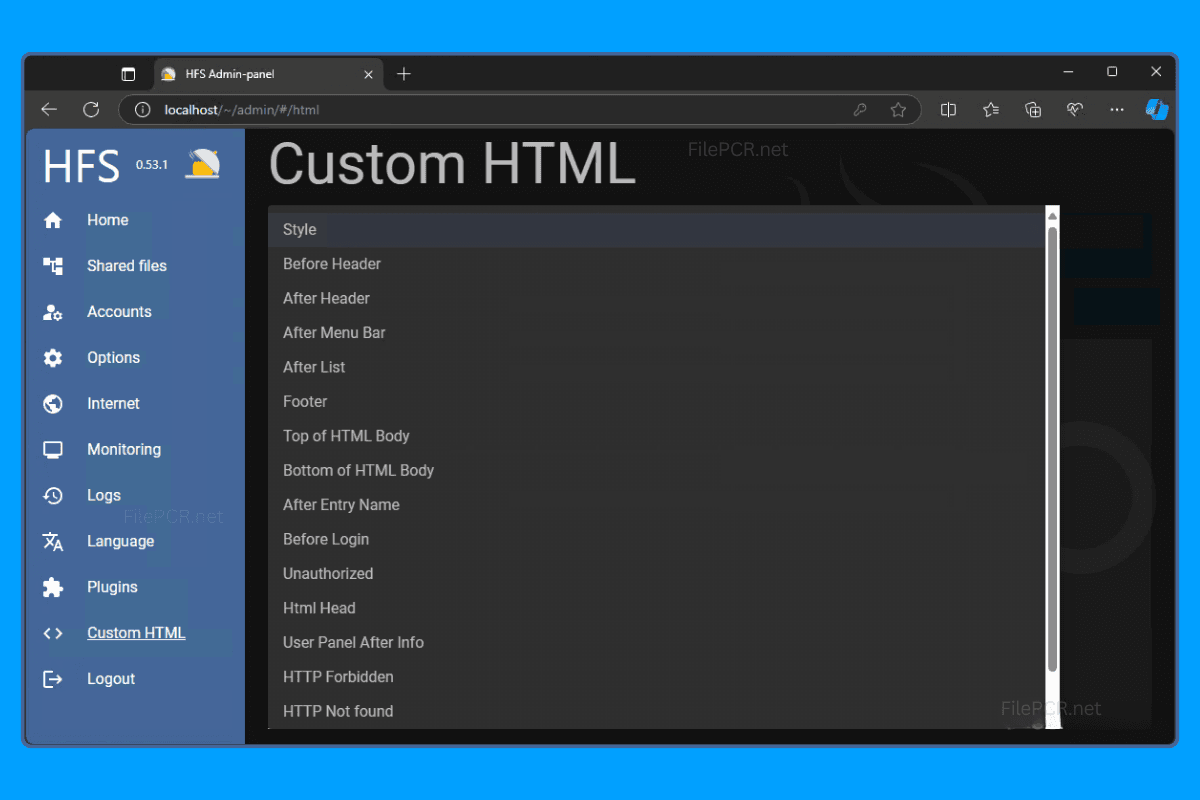Viewport: 1200px width, 800px height.
Task: Click the Language translate icon
Action: (53, 542)
